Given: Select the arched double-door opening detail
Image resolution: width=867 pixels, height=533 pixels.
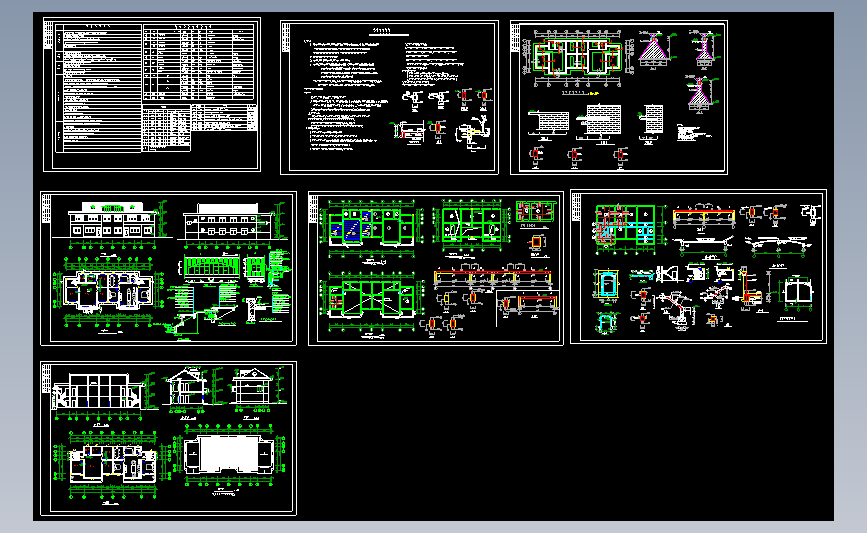Looking at the screenshot, I should click(x=798, y=291).
